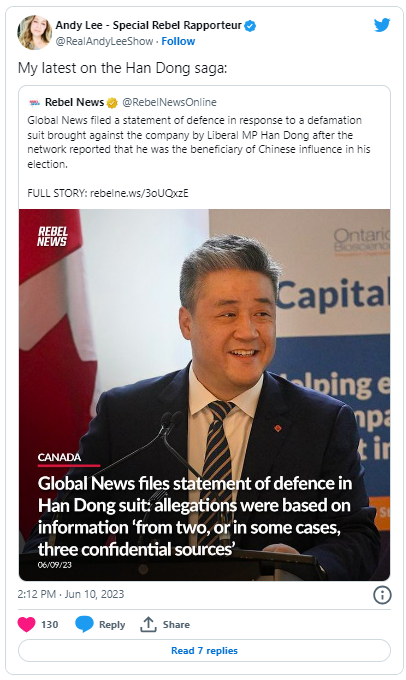
Task: Open the tweet timestamp 2:12 PM Jun 10, 2023
Action: [x=71, y=594]
